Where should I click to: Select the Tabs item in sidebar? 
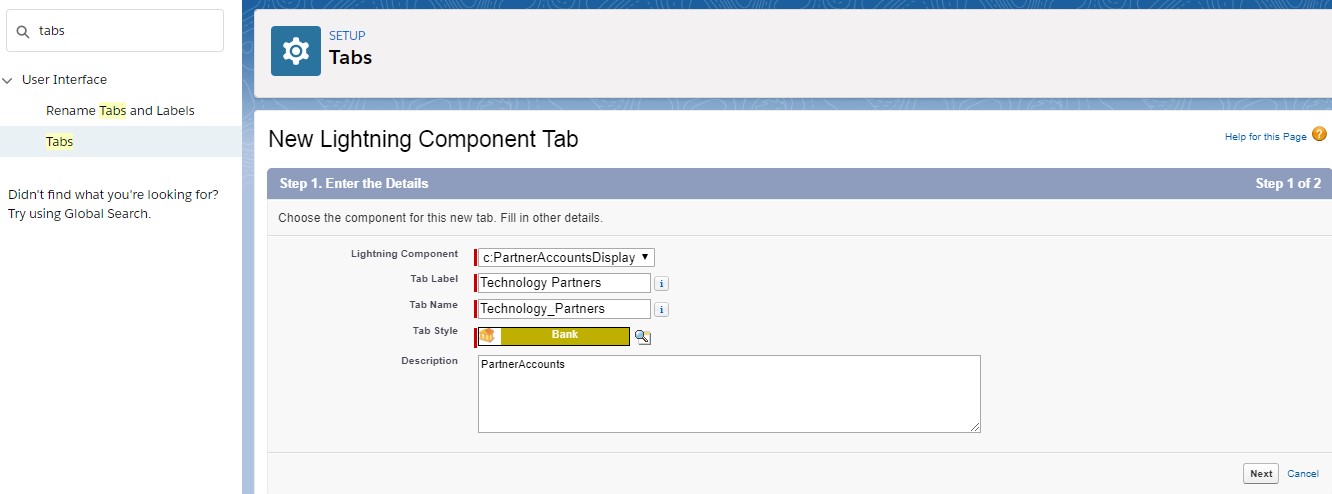[x=60, y=142]
